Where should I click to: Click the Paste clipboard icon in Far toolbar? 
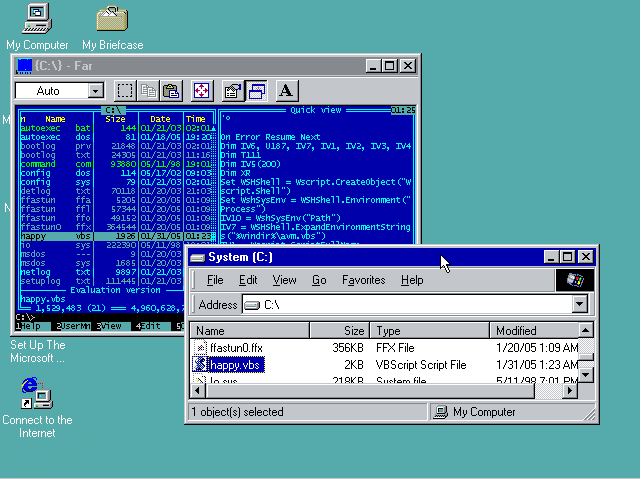(170, 91)
